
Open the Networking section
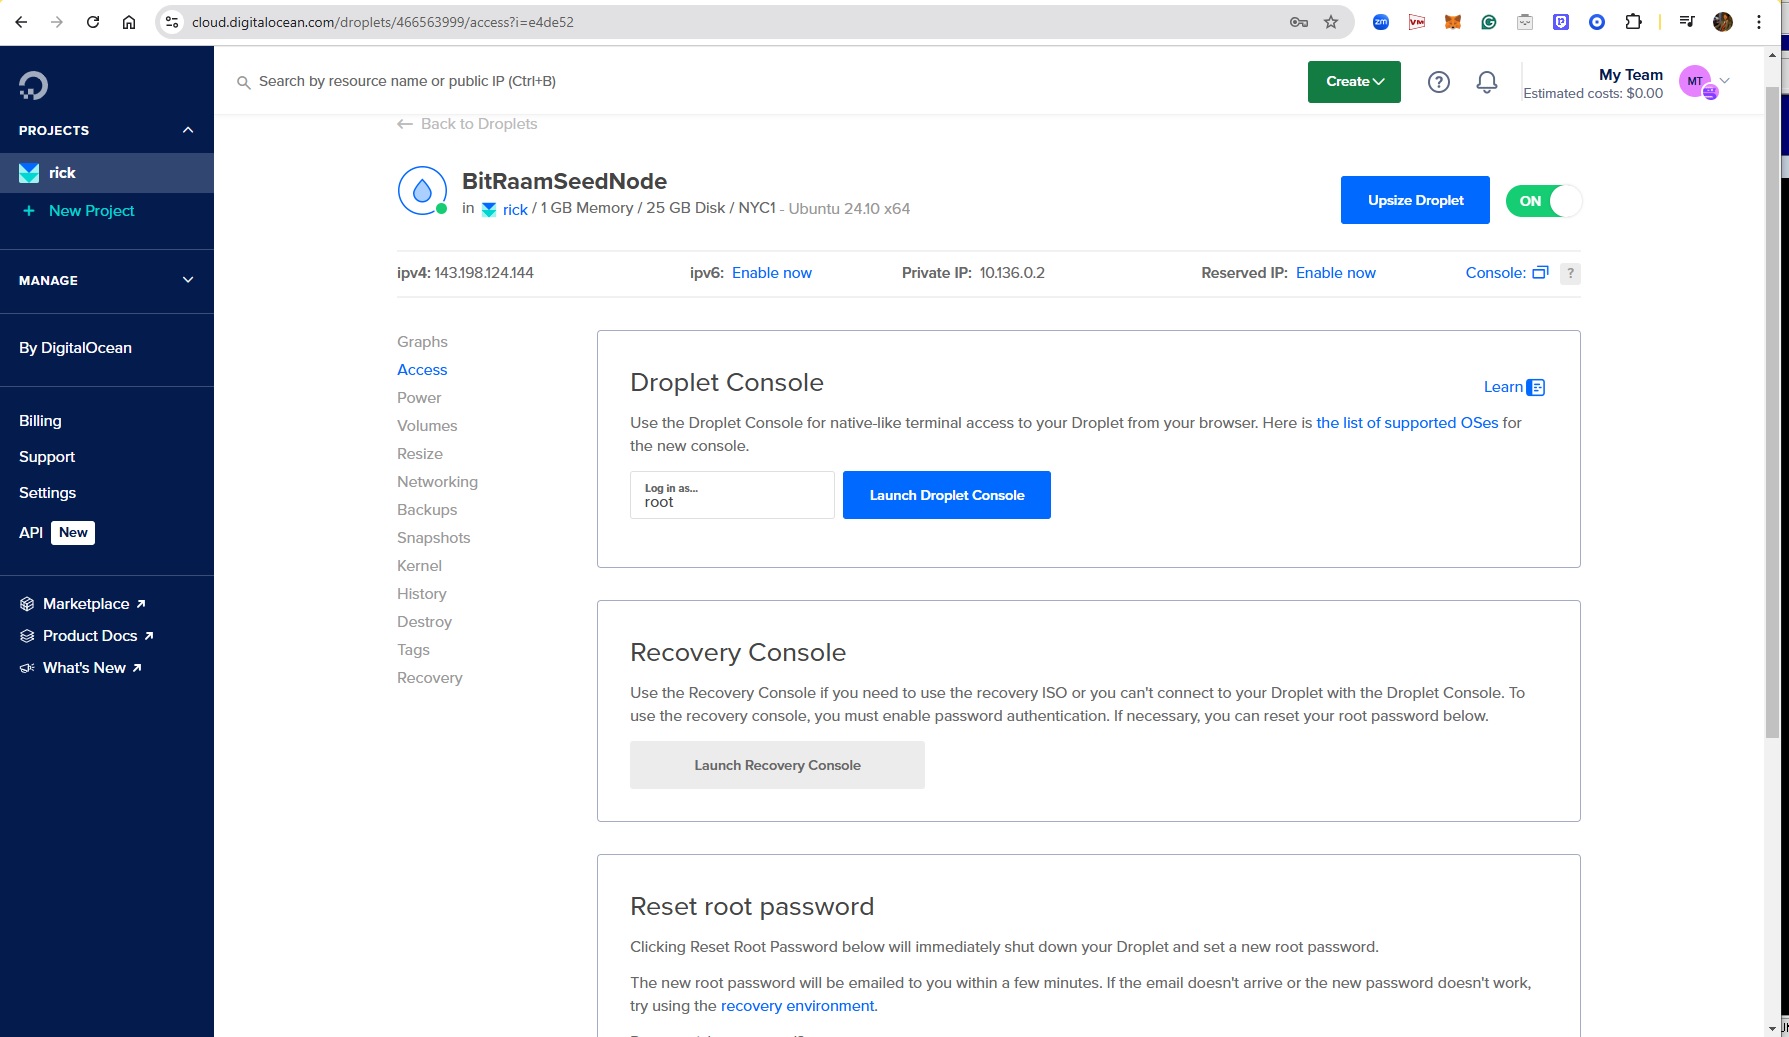click(x=437, y=482)
